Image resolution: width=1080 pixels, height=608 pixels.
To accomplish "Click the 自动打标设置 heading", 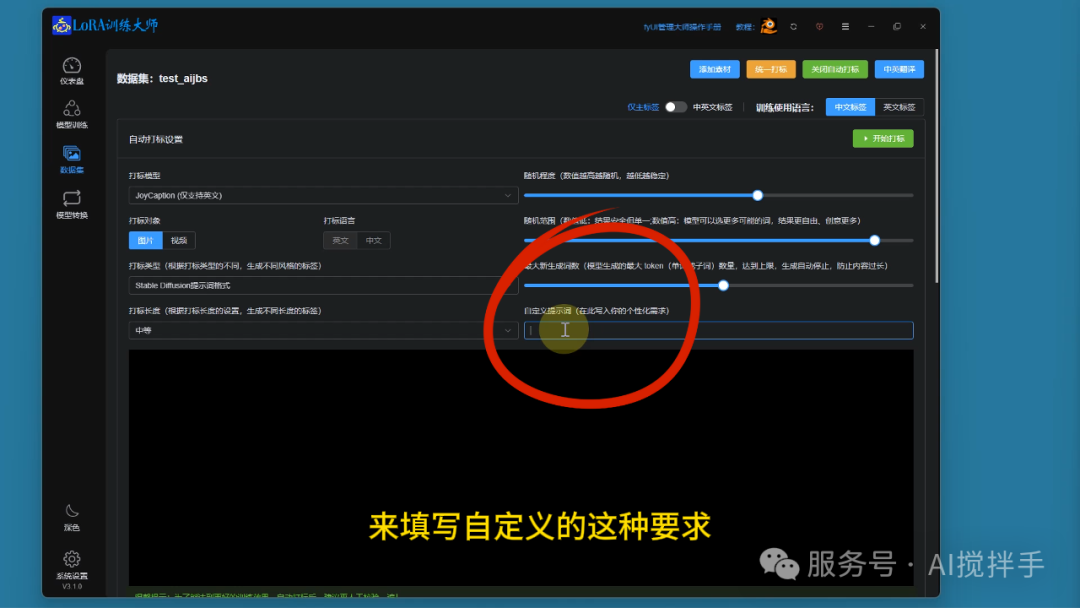I will pyautogui.click(x=156, y=139).
